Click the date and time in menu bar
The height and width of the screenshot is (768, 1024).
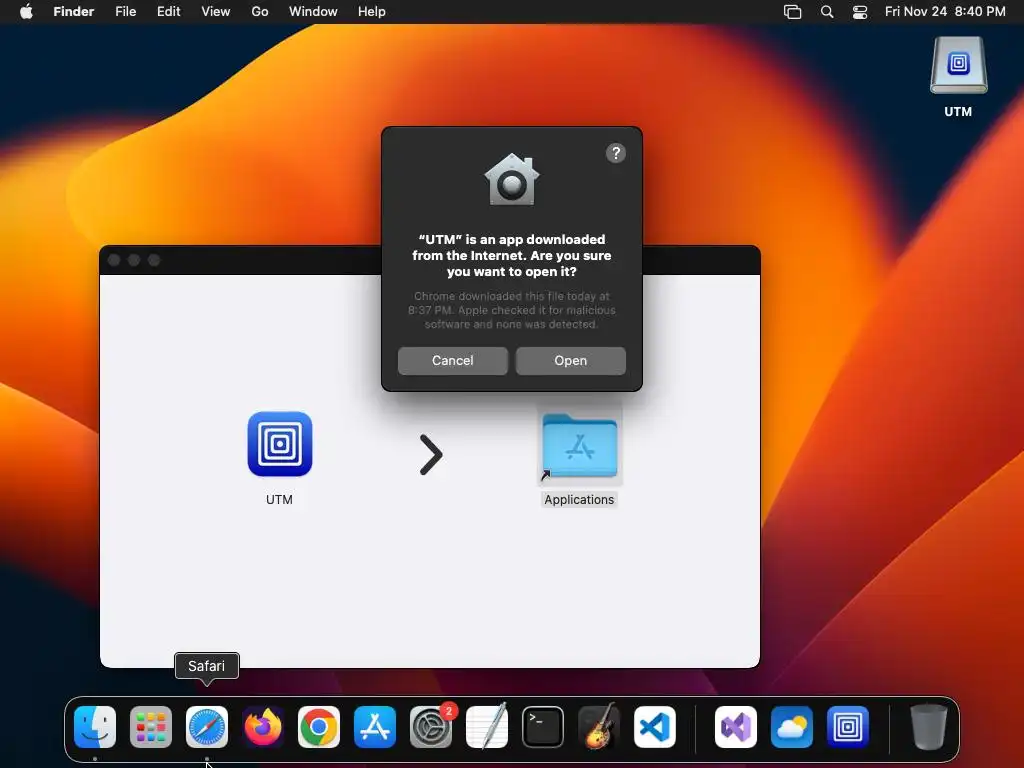coord(945,12)
